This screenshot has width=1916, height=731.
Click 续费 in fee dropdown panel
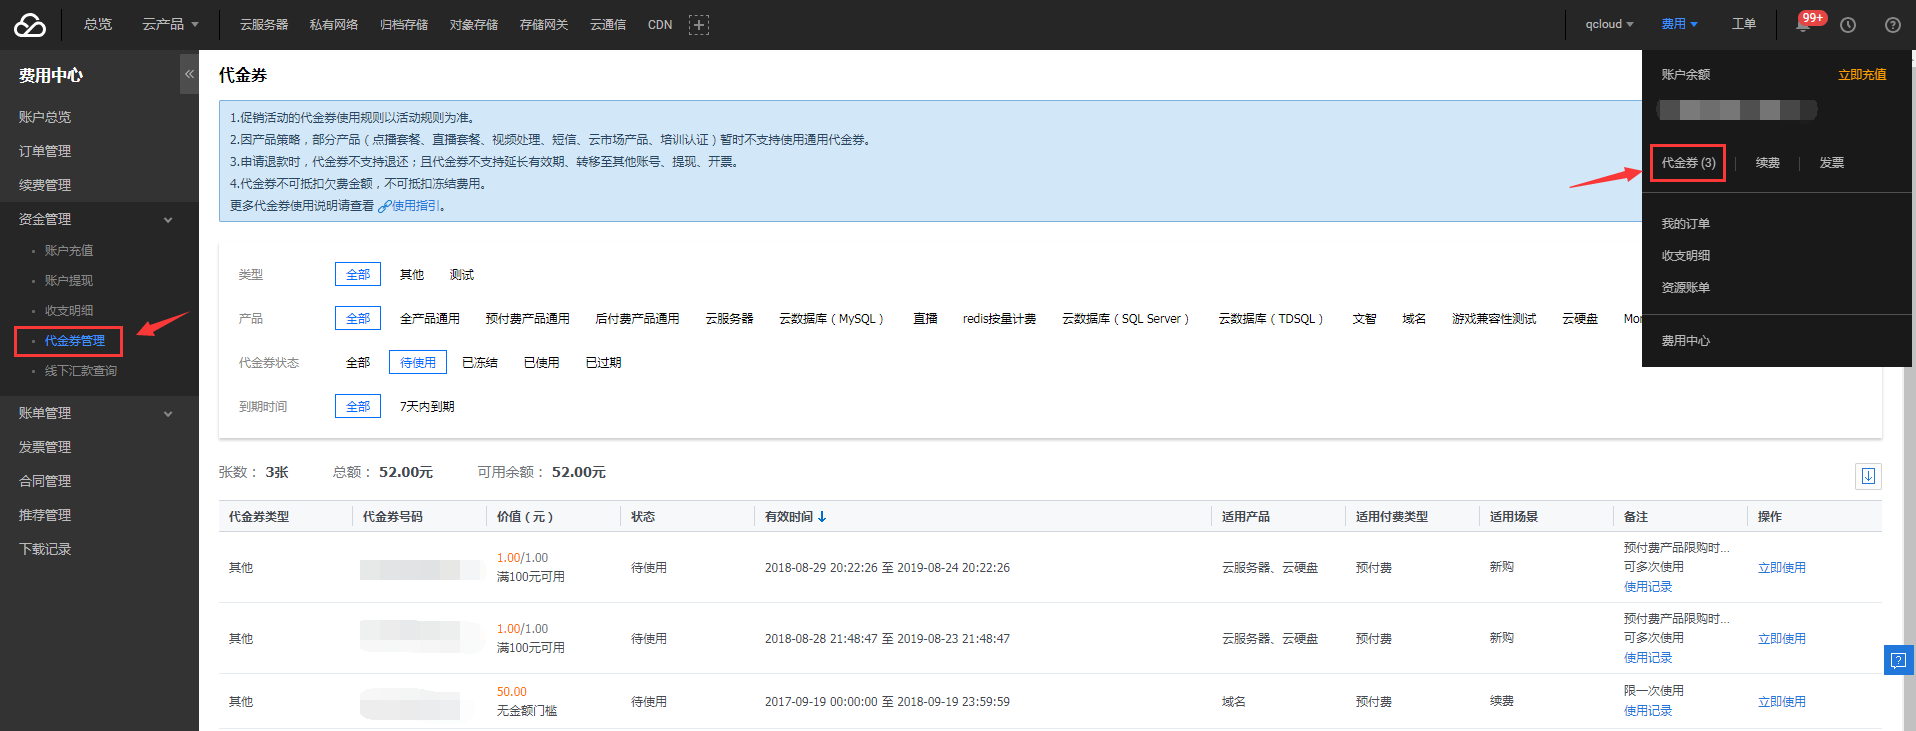(x=1768, y=163)
